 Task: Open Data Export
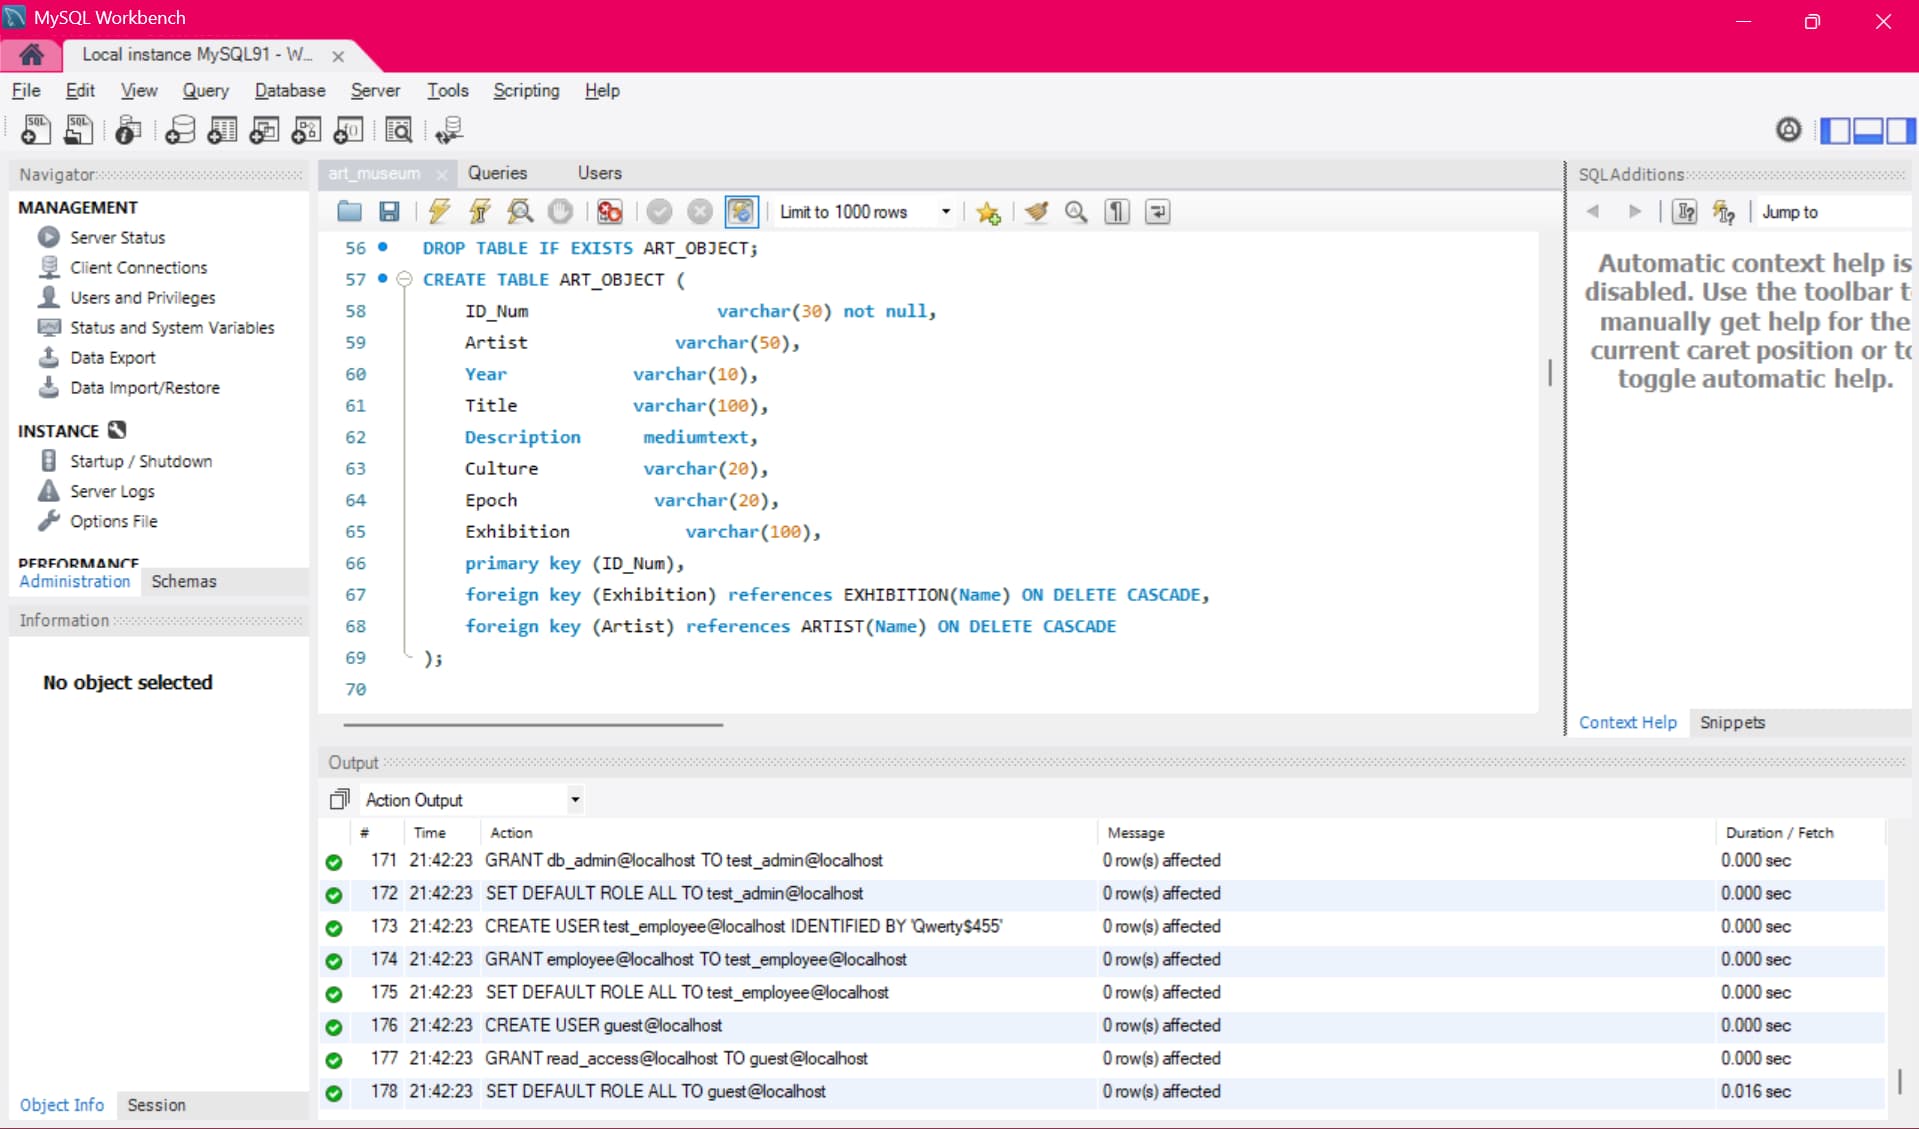tap(112, 357)
